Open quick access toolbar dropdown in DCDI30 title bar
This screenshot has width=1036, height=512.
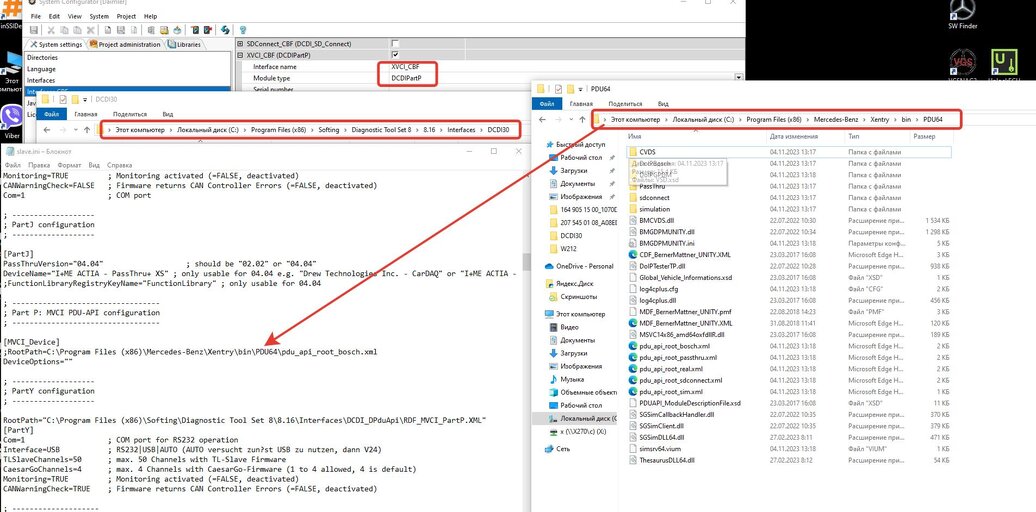coord(86,99)
